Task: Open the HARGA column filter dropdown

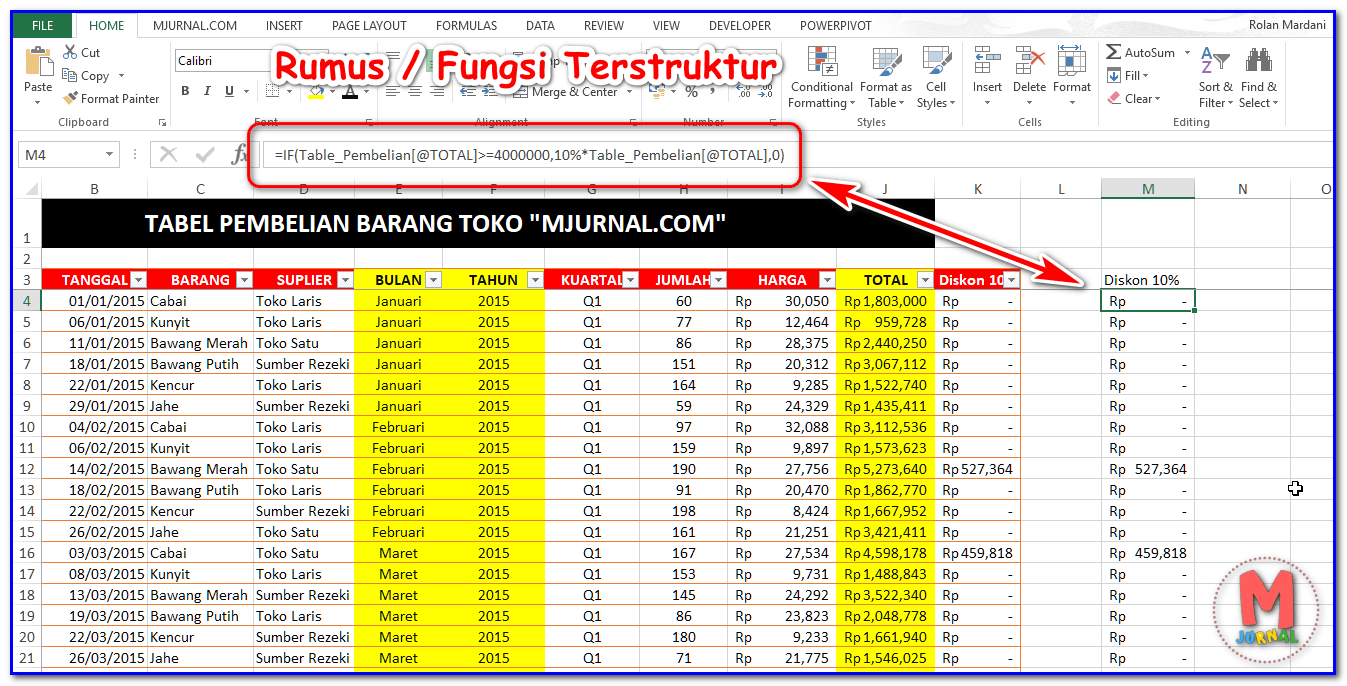Action: point(827,280)
